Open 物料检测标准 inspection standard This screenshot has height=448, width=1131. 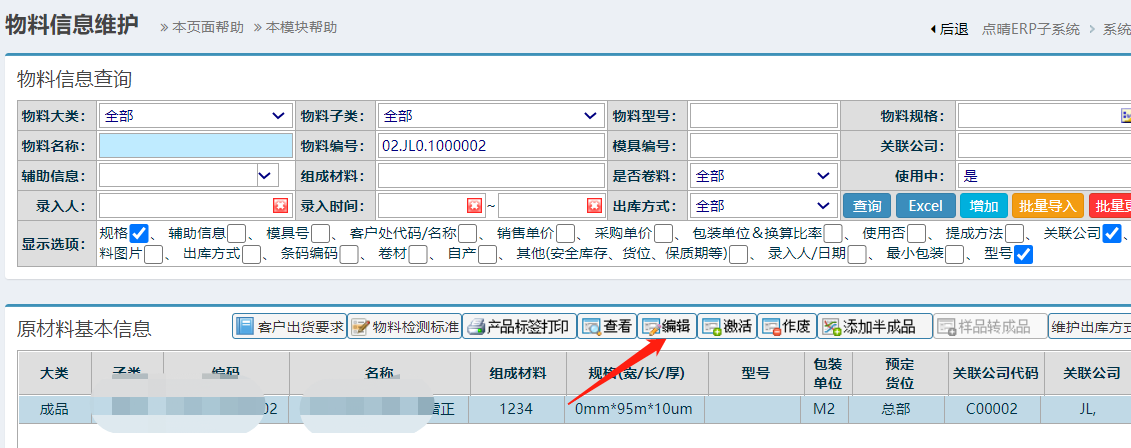[x=403, y=327]
